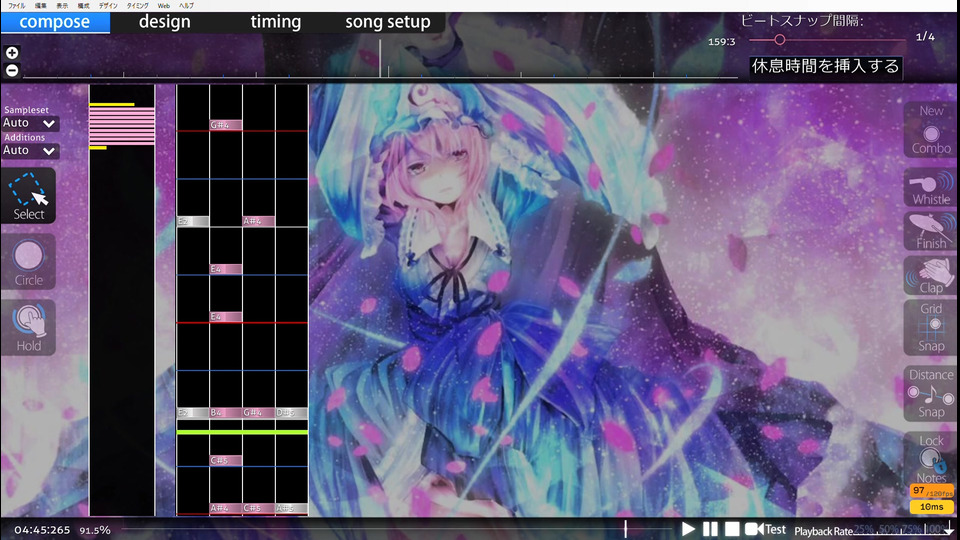Image resolution: width=960 pixels, height=540 pixels.
Task: Activate the Hold note tool
Action: click(28, 328)
